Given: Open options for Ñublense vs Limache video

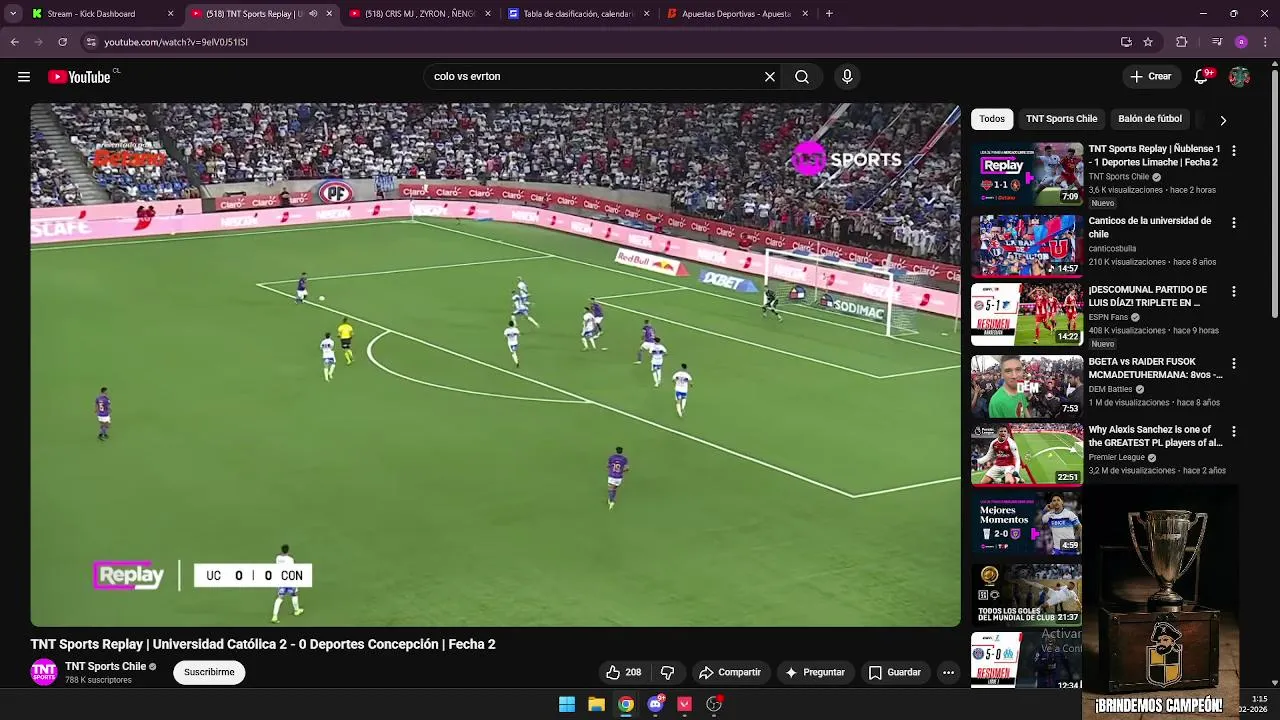Looking at the screenshot, I should [1233, 151].
